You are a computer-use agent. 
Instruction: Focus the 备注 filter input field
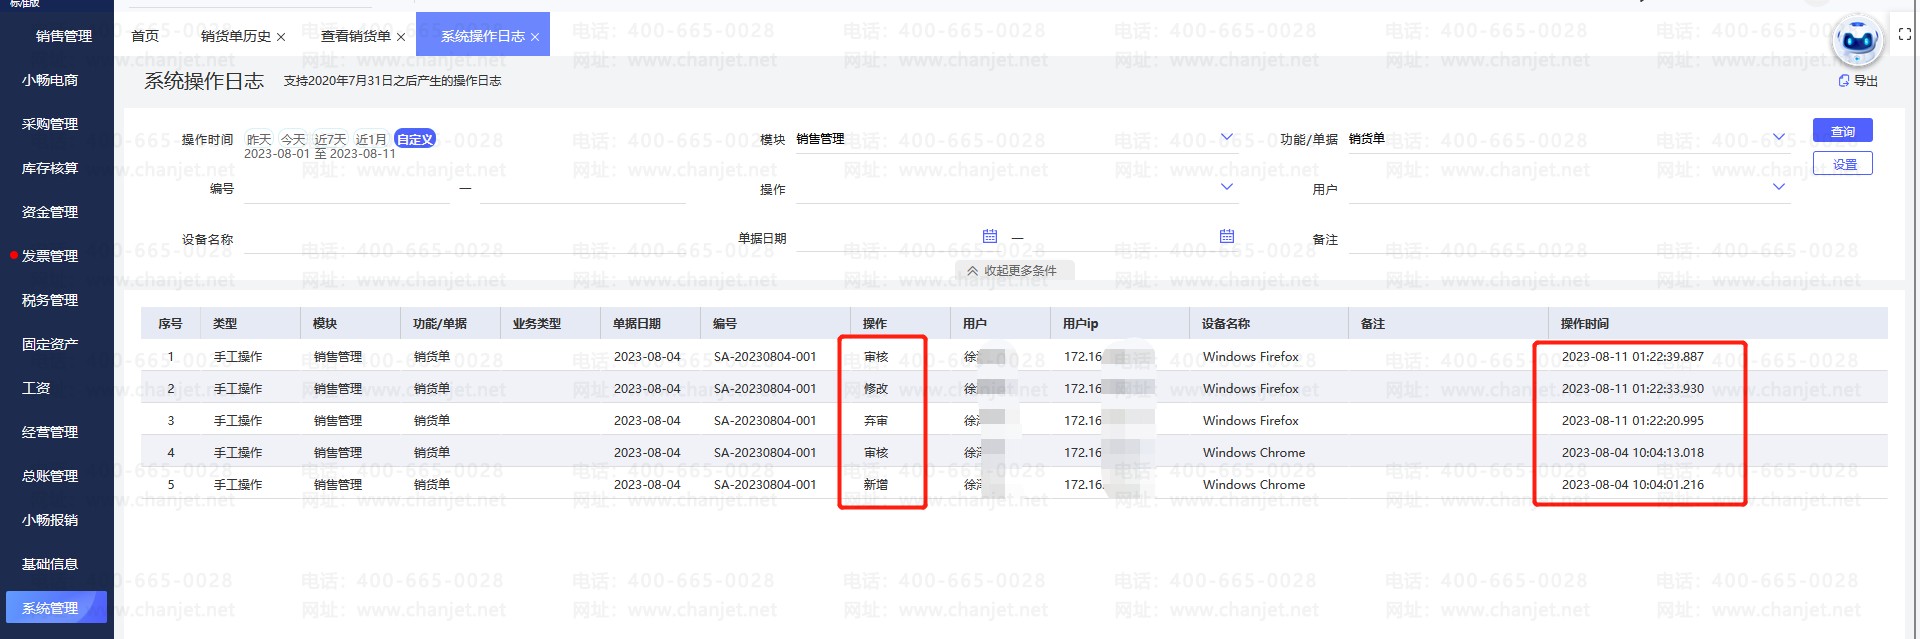coord(1568,239)
